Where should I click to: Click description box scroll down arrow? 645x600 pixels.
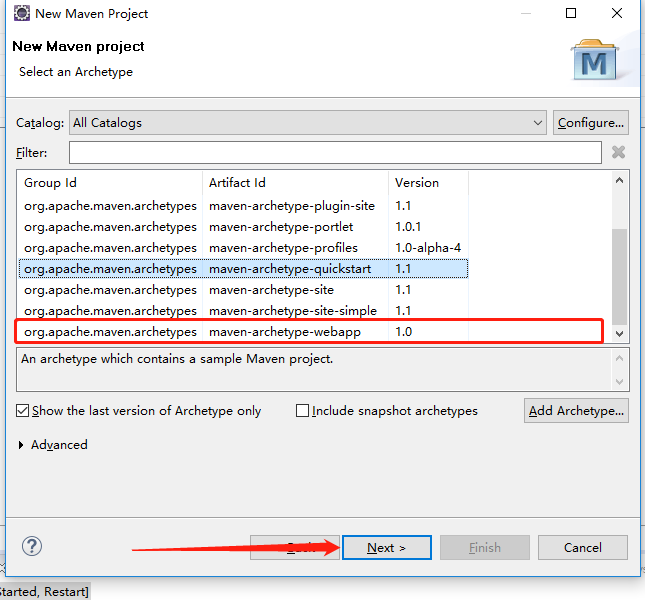click(x=619, y=382)
